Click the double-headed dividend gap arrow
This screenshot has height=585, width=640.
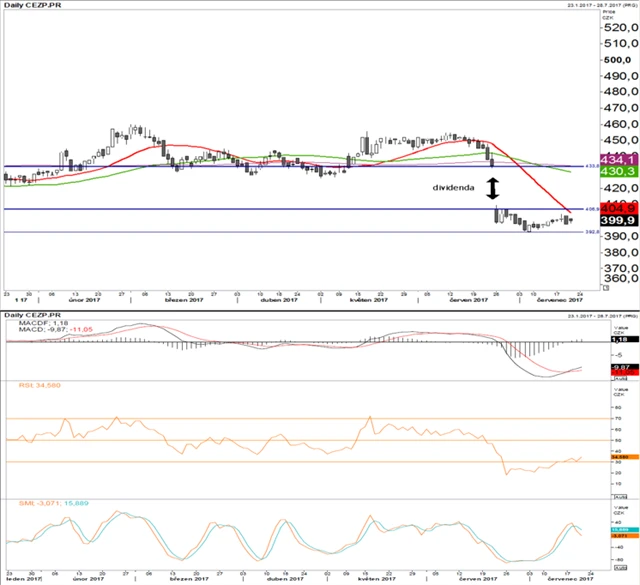(491, 188)
